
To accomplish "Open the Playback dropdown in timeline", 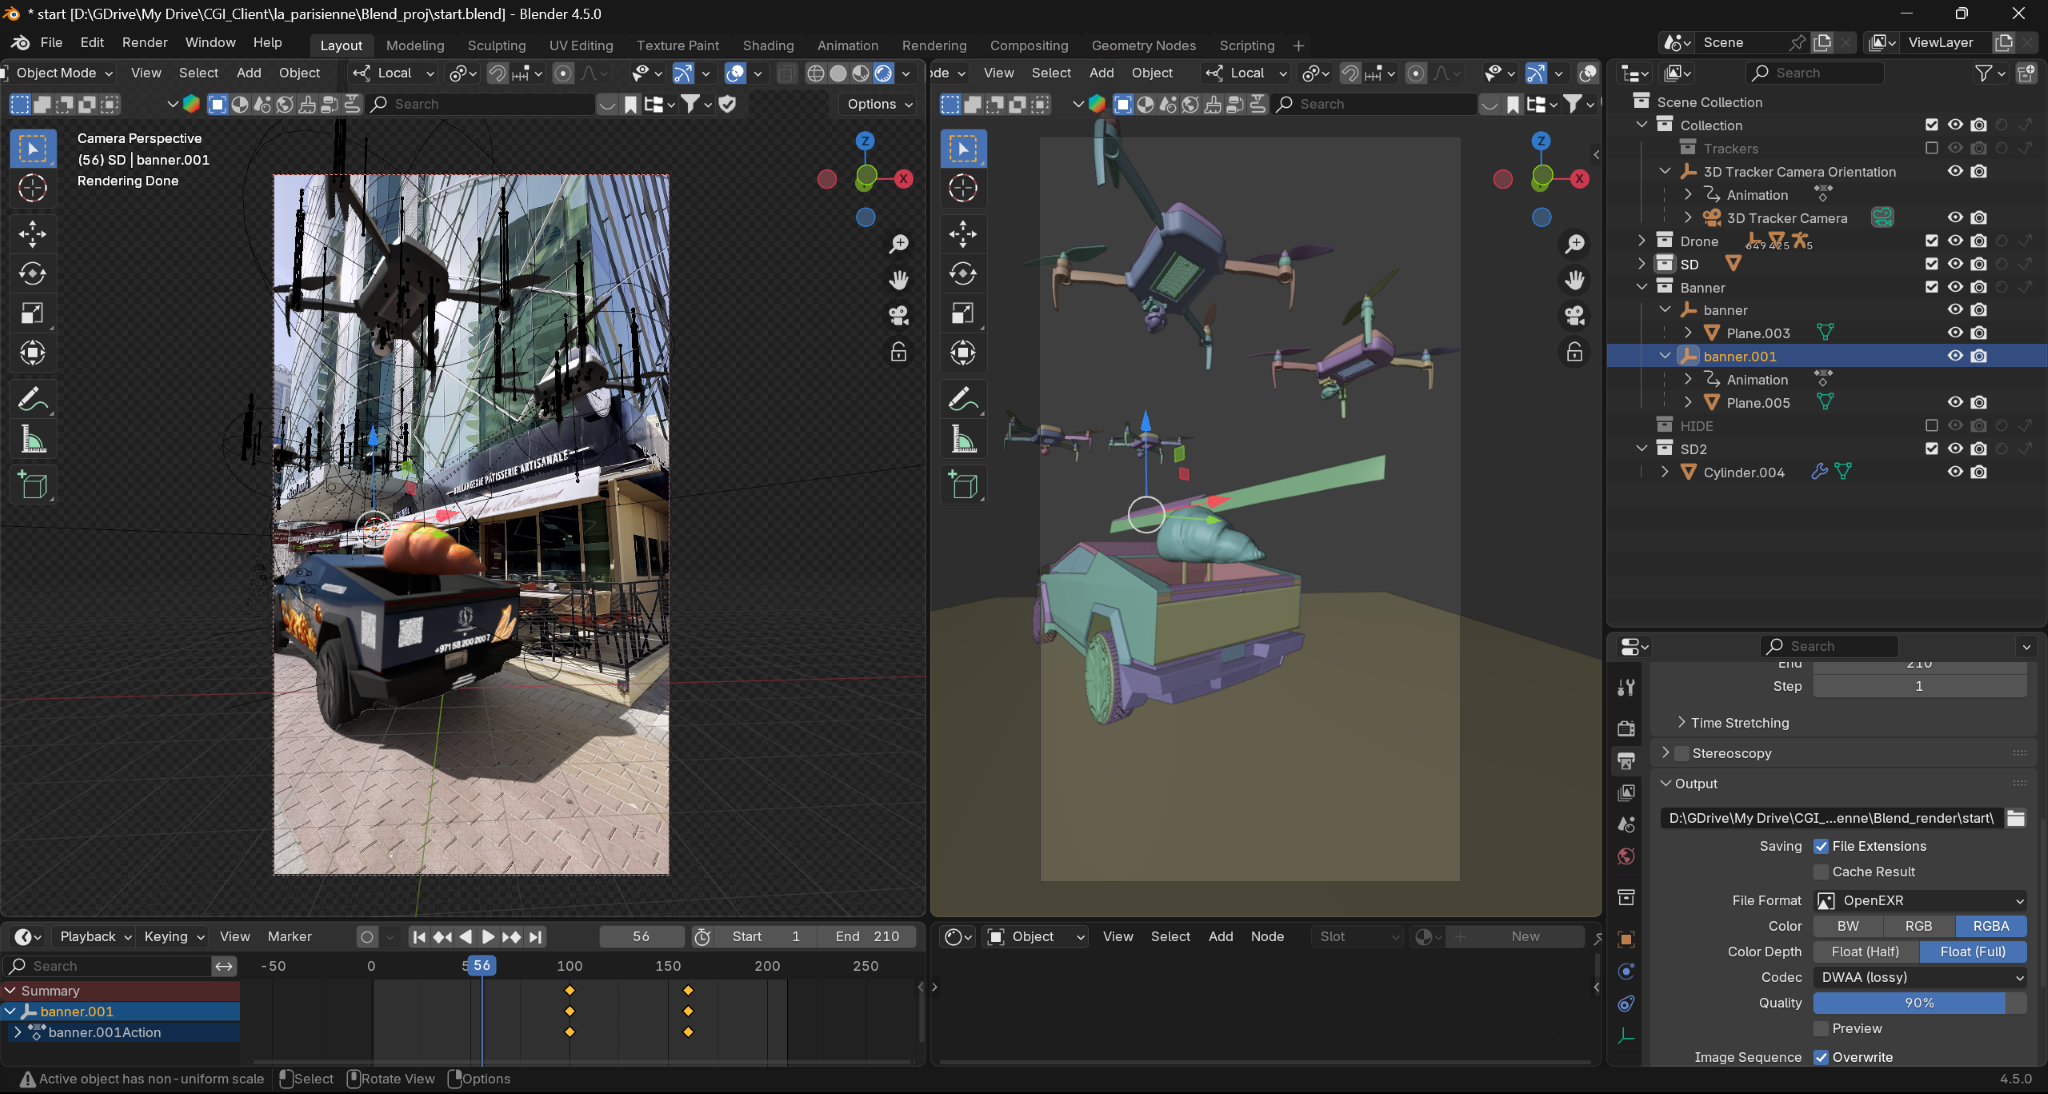I will tap(95, 937).
